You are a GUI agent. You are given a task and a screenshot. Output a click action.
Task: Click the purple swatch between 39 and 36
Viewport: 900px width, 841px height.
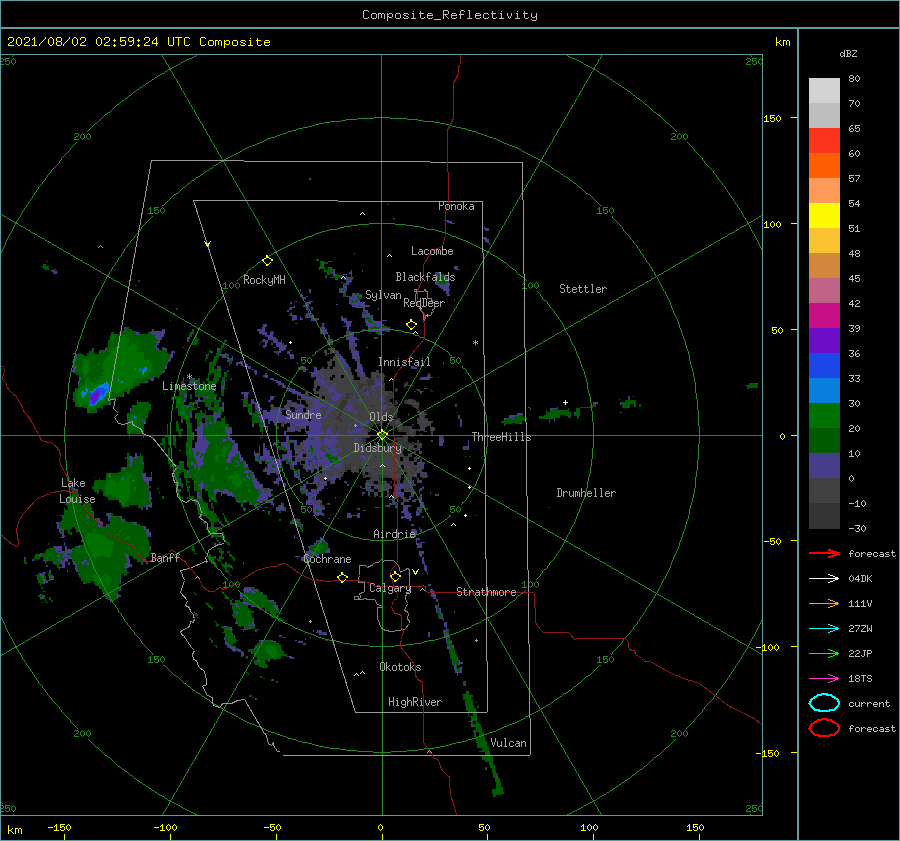click(x=824, y=341)
